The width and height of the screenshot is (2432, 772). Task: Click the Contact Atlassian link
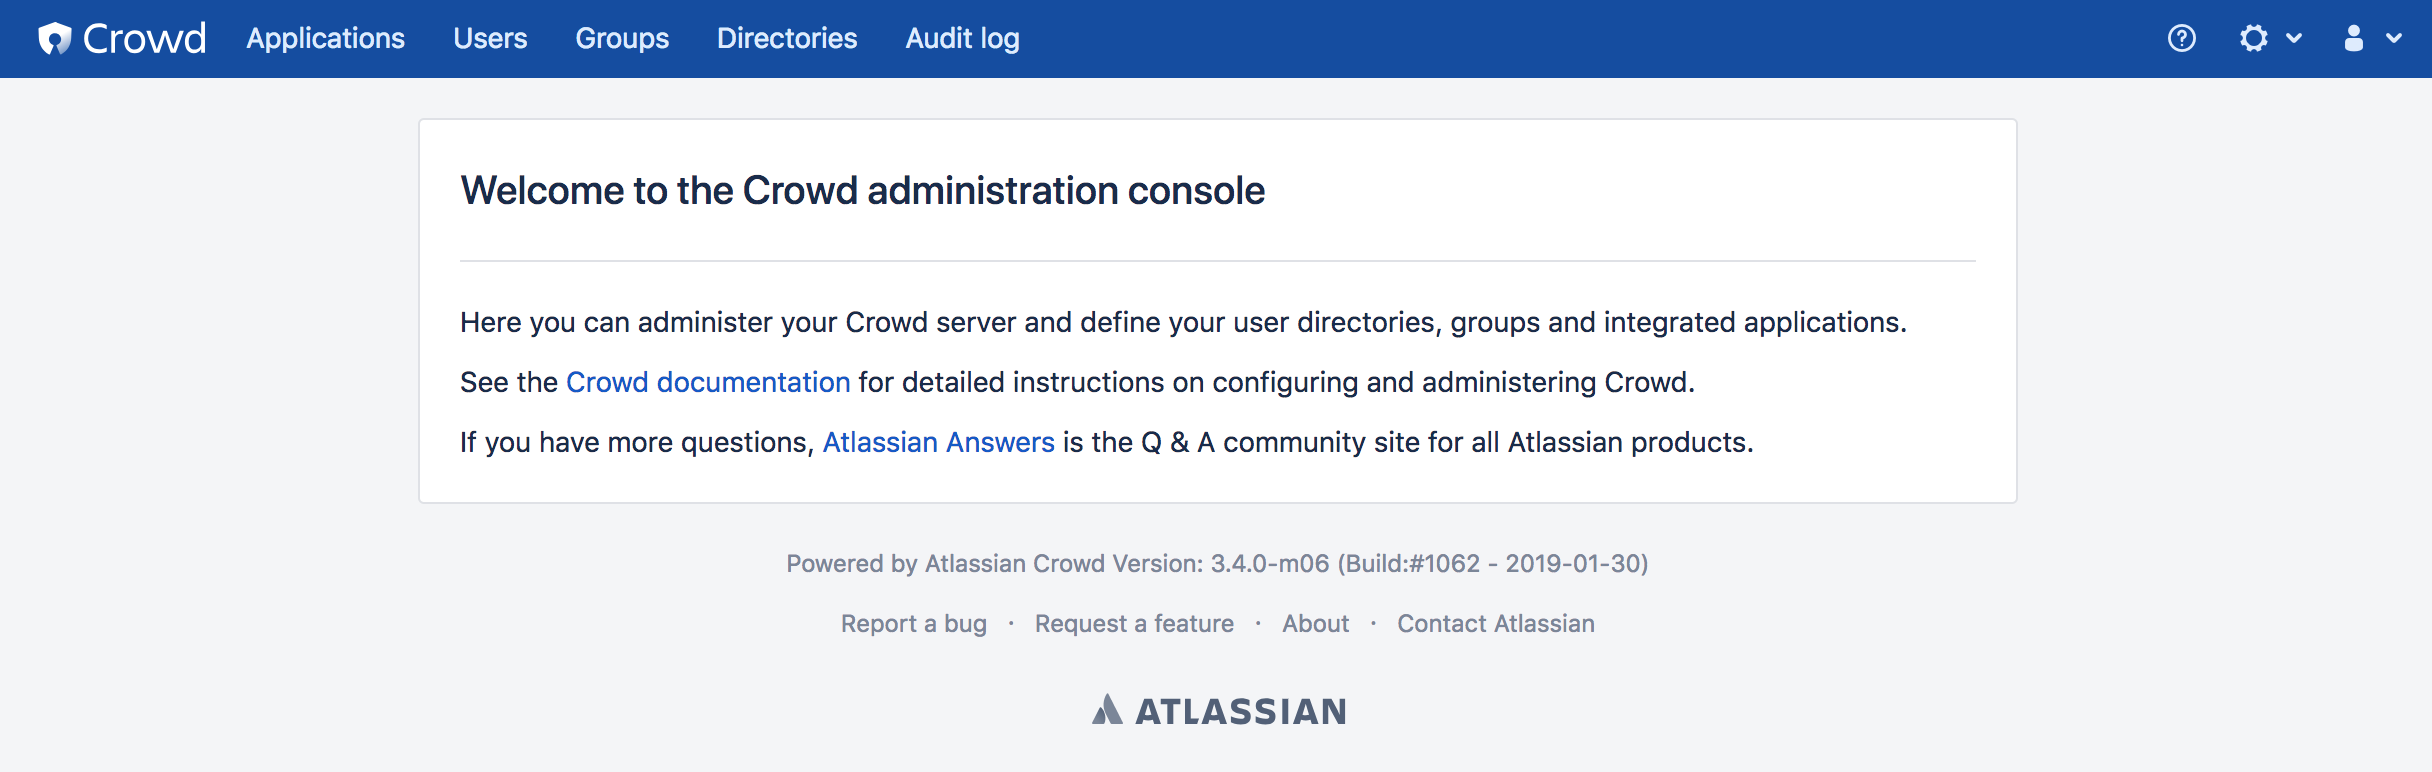pyautogui.click(x=1495, y=623)
